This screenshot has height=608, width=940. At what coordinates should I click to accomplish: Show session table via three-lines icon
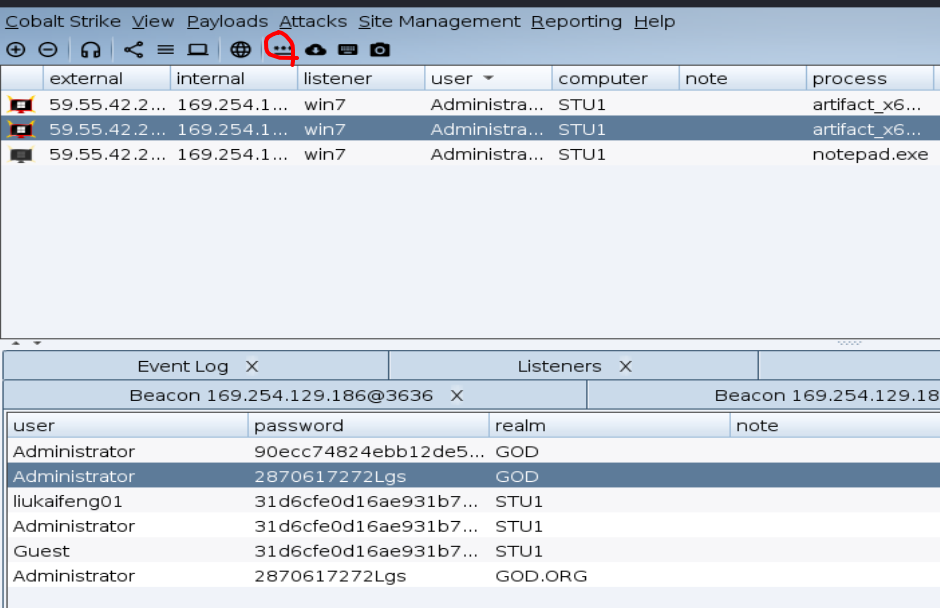(x=165, y=49)
